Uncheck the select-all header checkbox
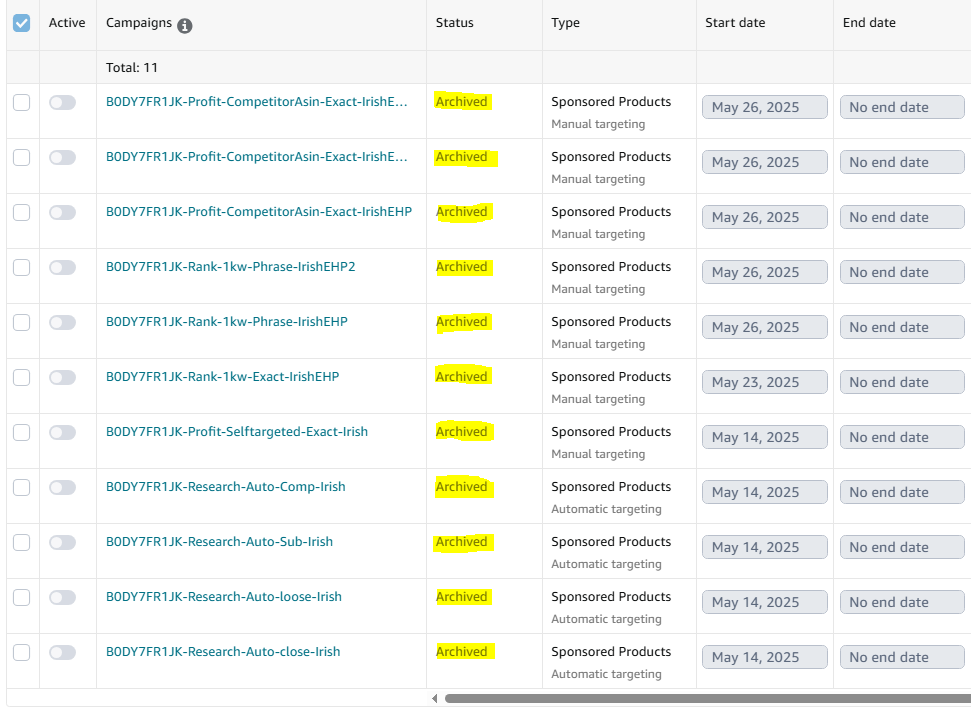The width and height of the screenshot is (971, 725). (x=21, y=23)
